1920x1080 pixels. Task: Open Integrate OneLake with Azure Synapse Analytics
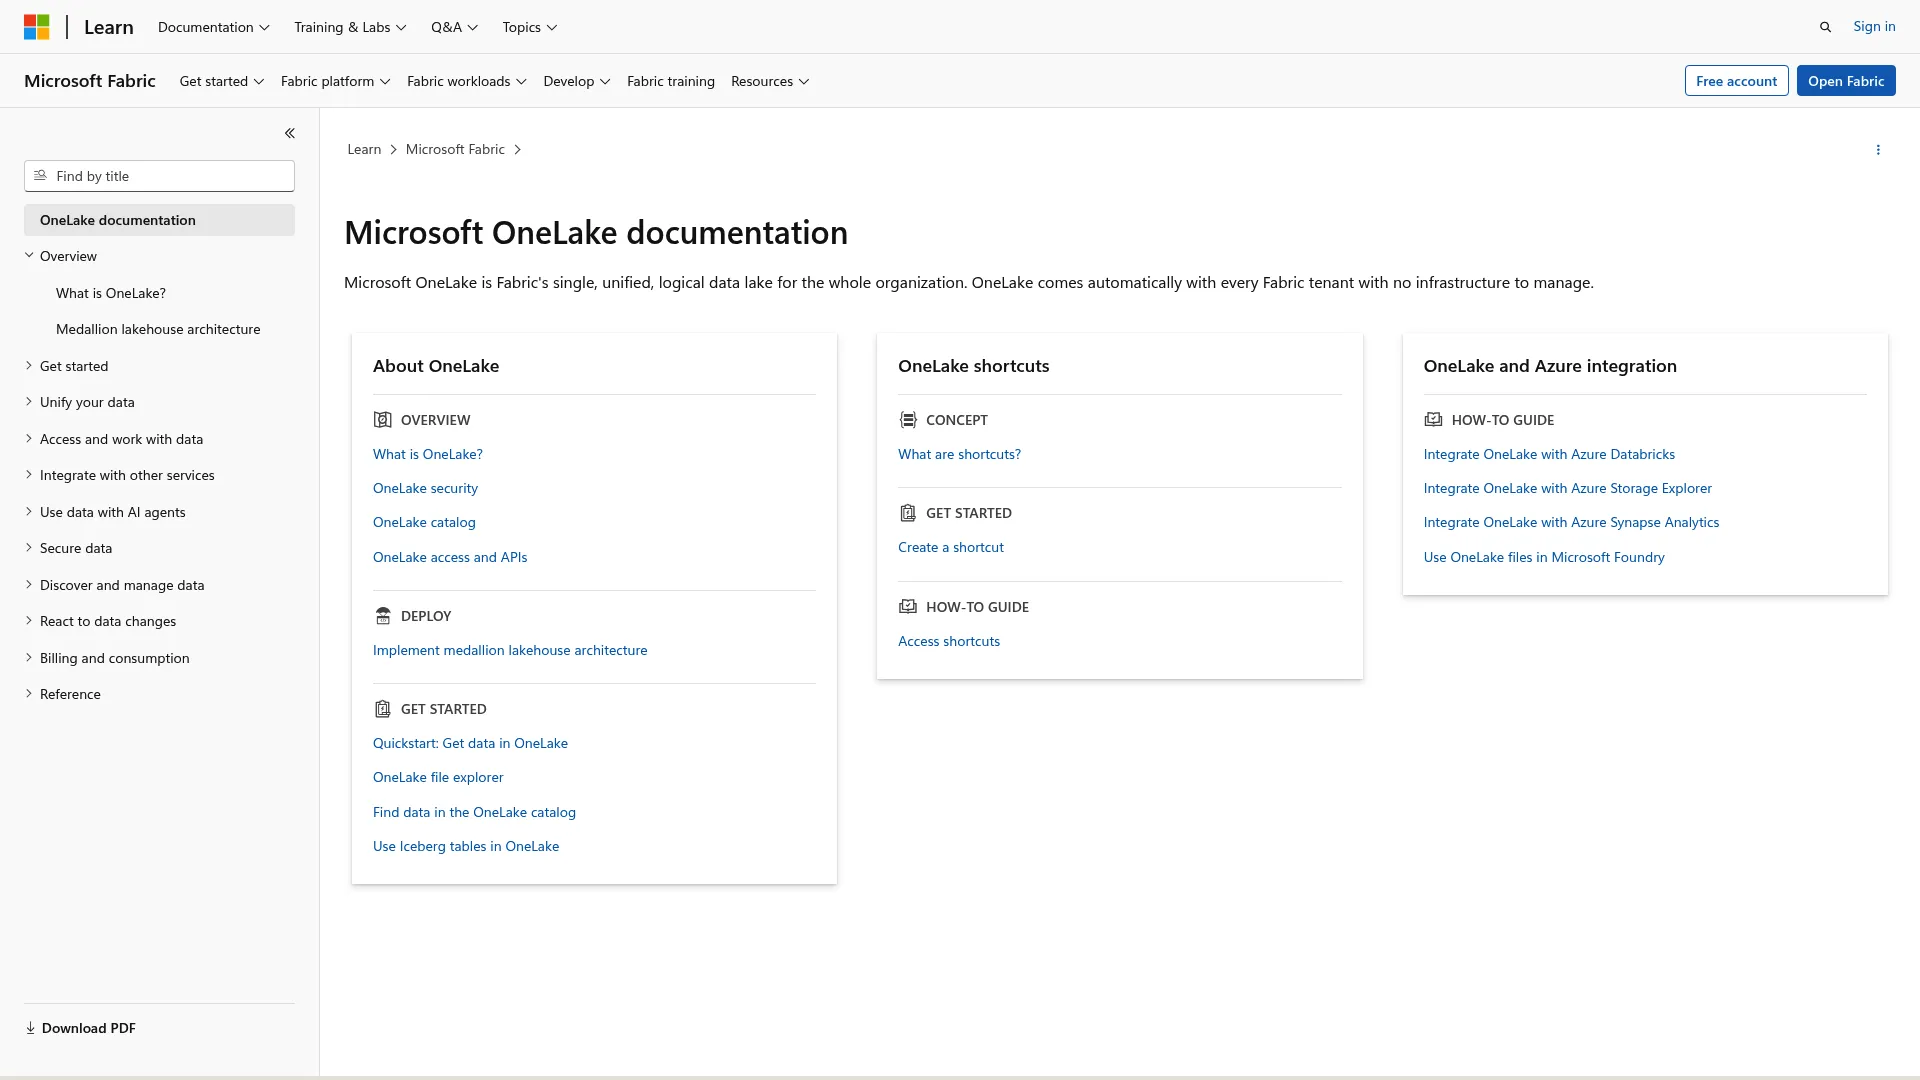click(1571, 522)
